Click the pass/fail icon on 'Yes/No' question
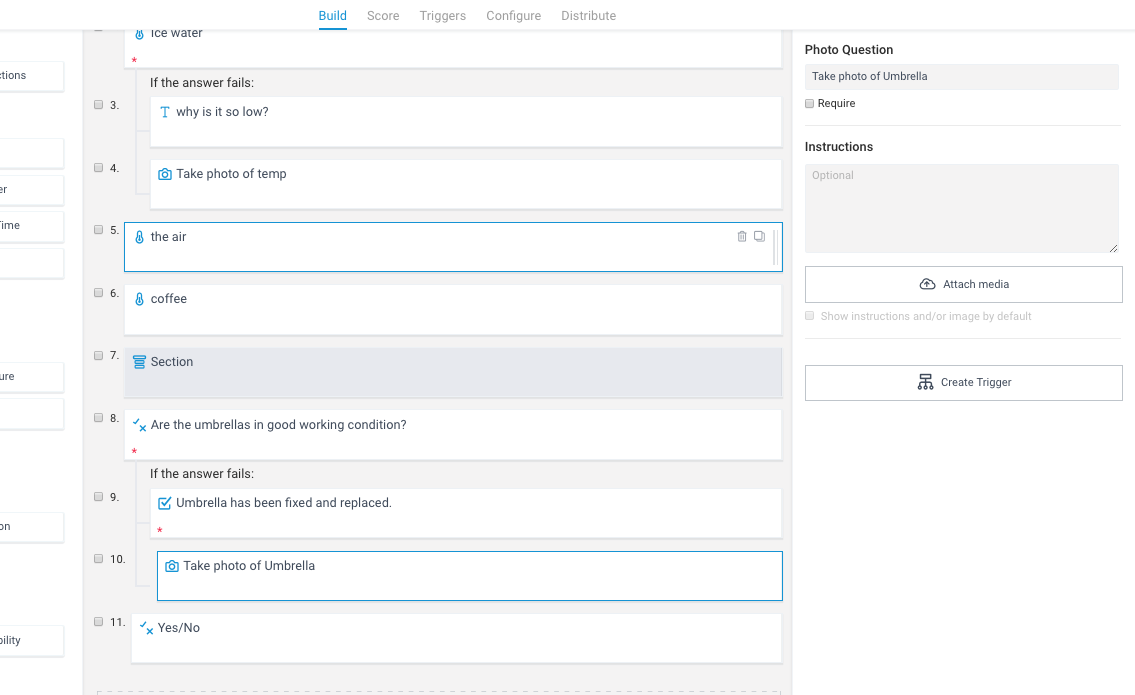The height and width of the screenshot is (695, 1135). pyautogui.click(x=146, y=628)
